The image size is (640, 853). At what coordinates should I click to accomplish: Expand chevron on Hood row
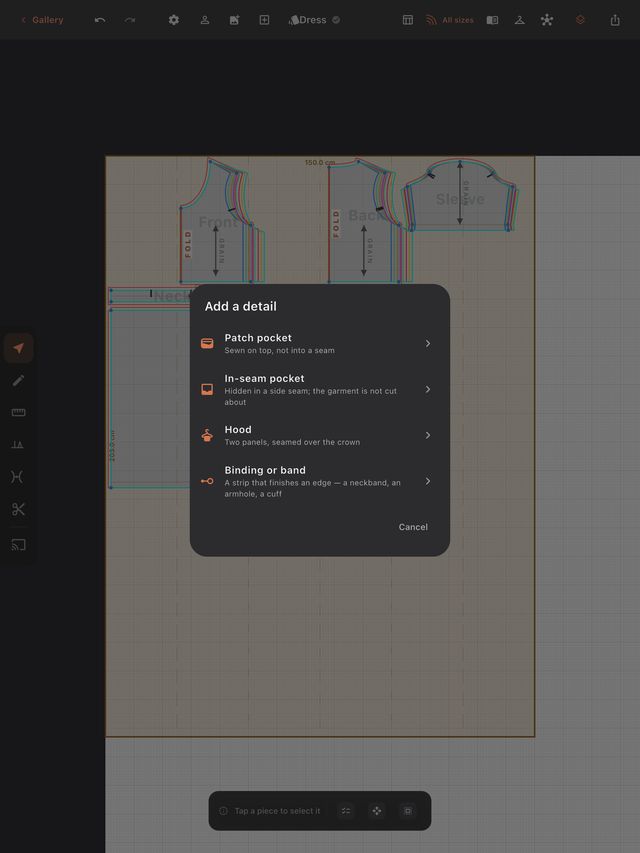coord(428,435)
